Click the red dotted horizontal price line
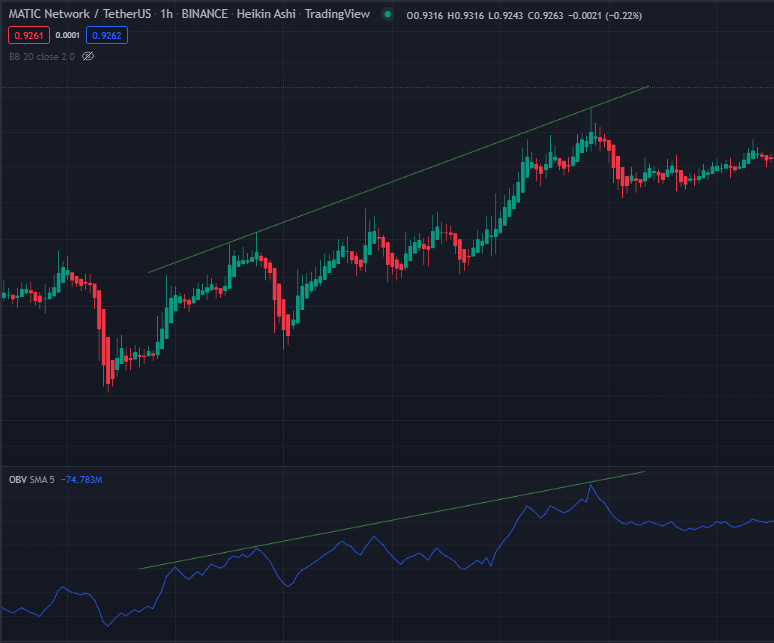 point(387,88)
